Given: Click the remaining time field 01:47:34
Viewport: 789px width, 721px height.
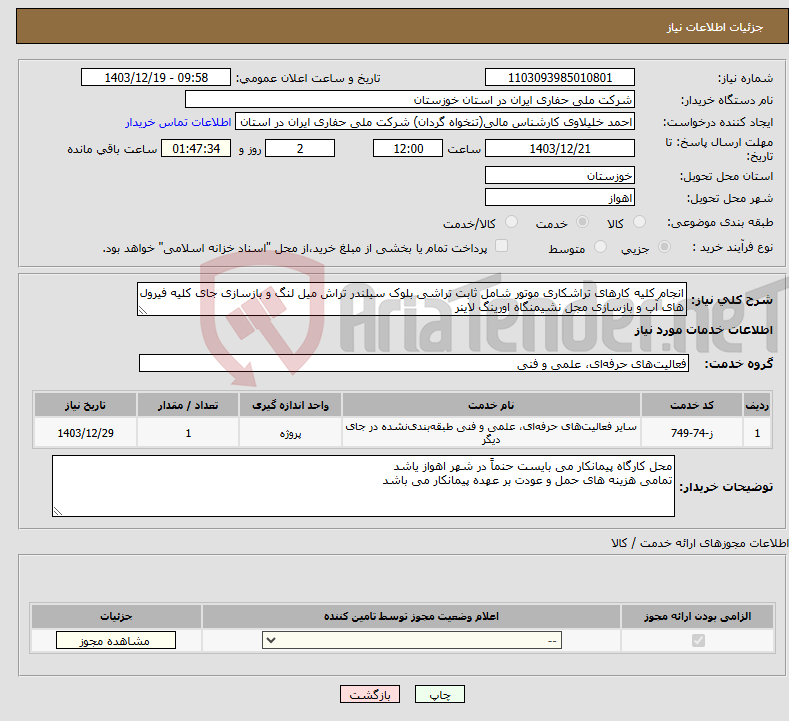Looking at the screenshot, I should pos(196,148).
